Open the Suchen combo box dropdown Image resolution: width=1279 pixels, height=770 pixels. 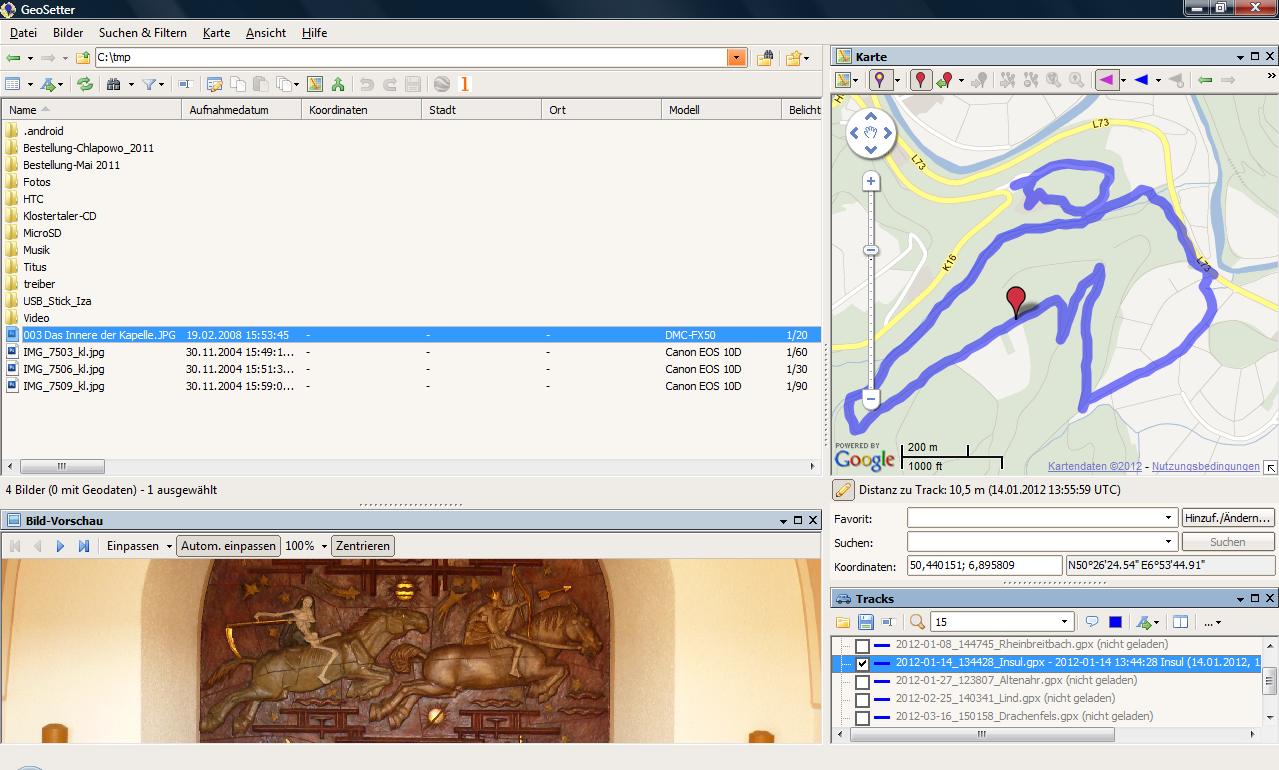coord(1170,542)
